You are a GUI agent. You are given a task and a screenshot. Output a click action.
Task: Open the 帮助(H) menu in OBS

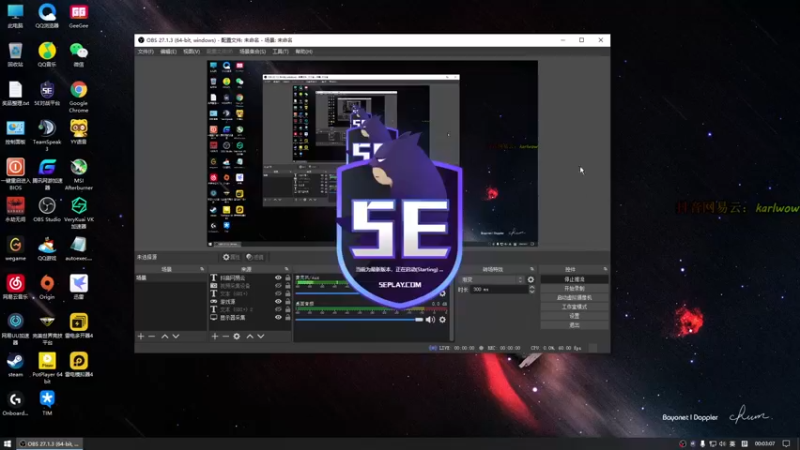pos(304,52)
